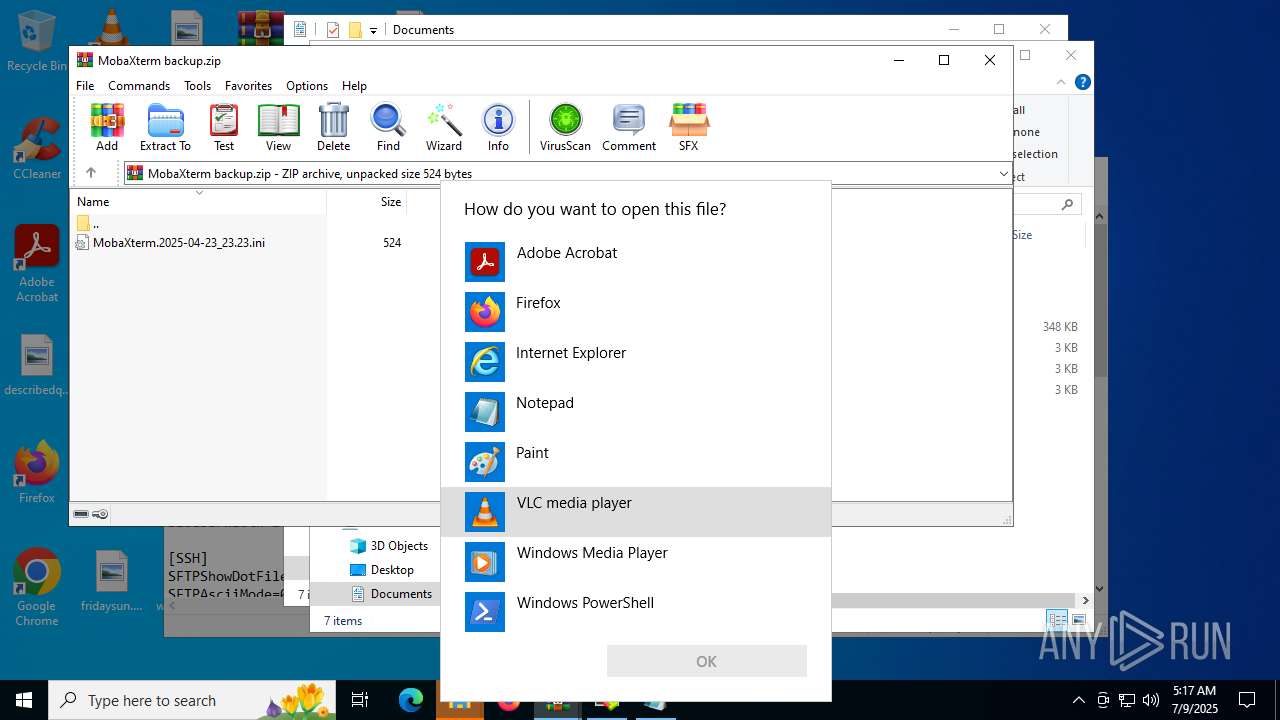Open Task View on the taskbar
This screenshot has width=1280, height=720.
(x=360, y=700)
